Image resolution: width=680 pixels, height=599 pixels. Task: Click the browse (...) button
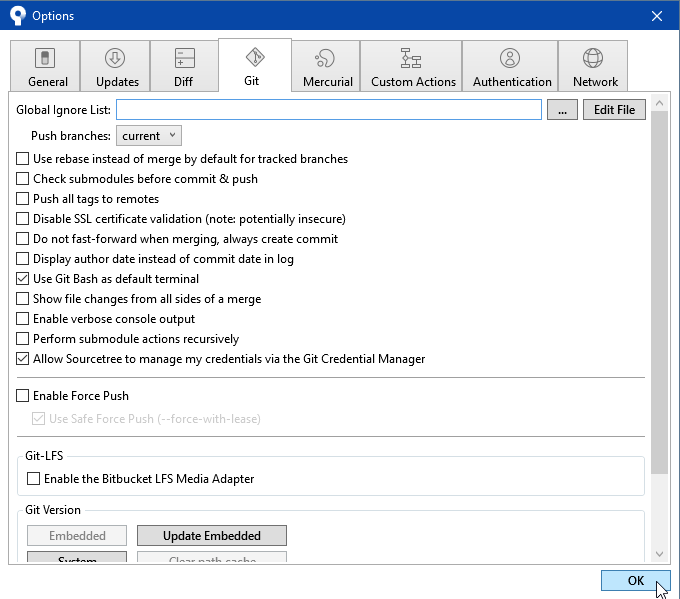click(562, 110)
